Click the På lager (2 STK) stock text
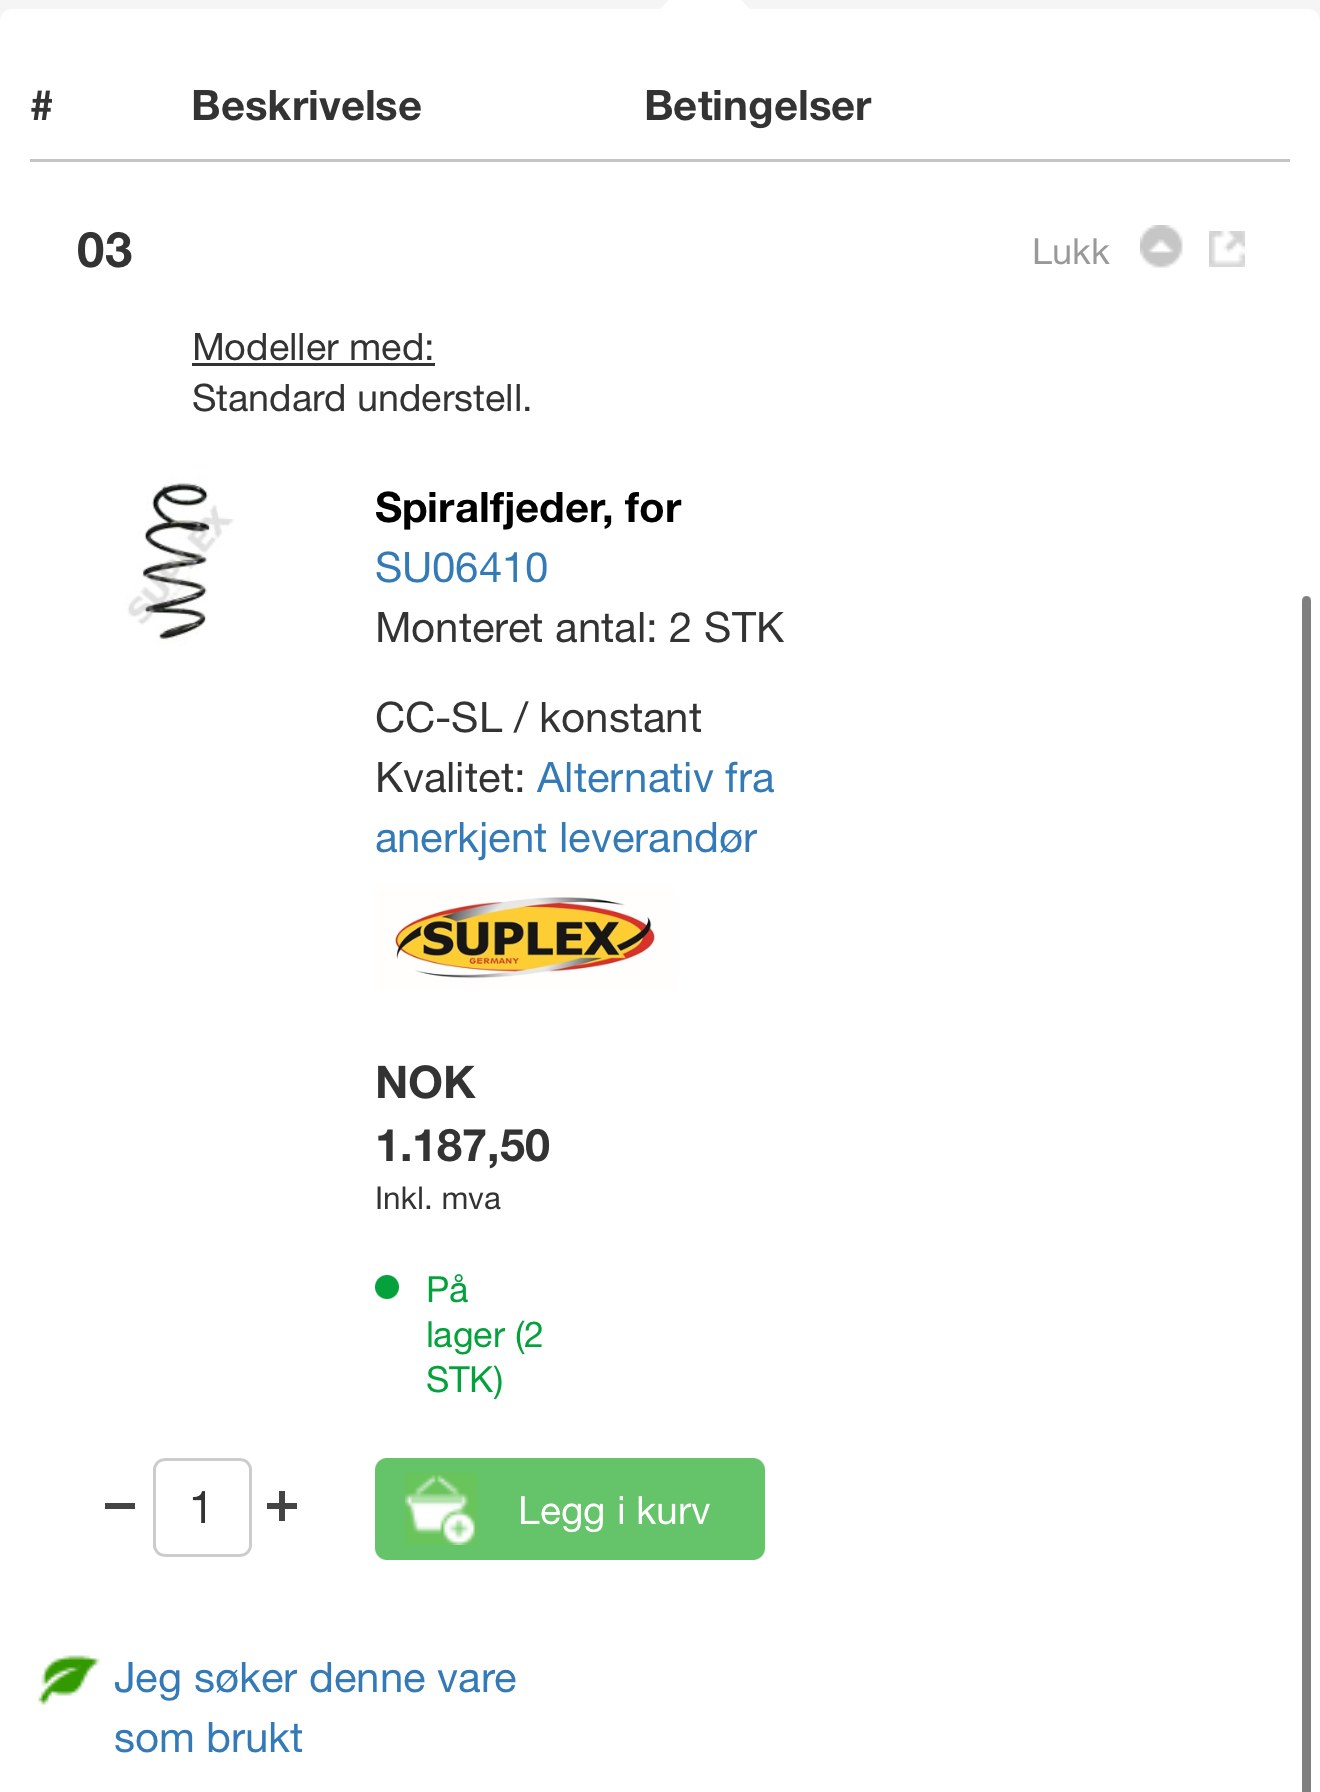 (484, 1335)
